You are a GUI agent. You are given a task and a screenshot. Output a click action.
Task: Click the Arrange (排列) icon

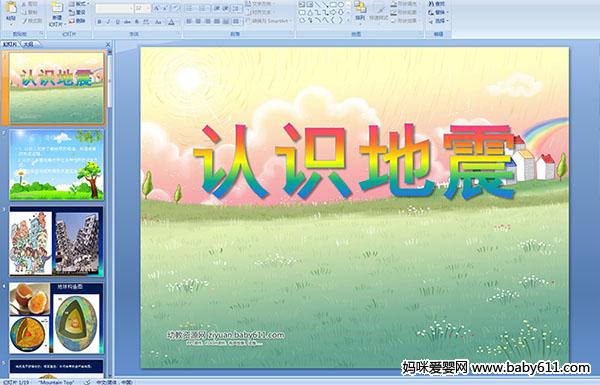[360, 8]
